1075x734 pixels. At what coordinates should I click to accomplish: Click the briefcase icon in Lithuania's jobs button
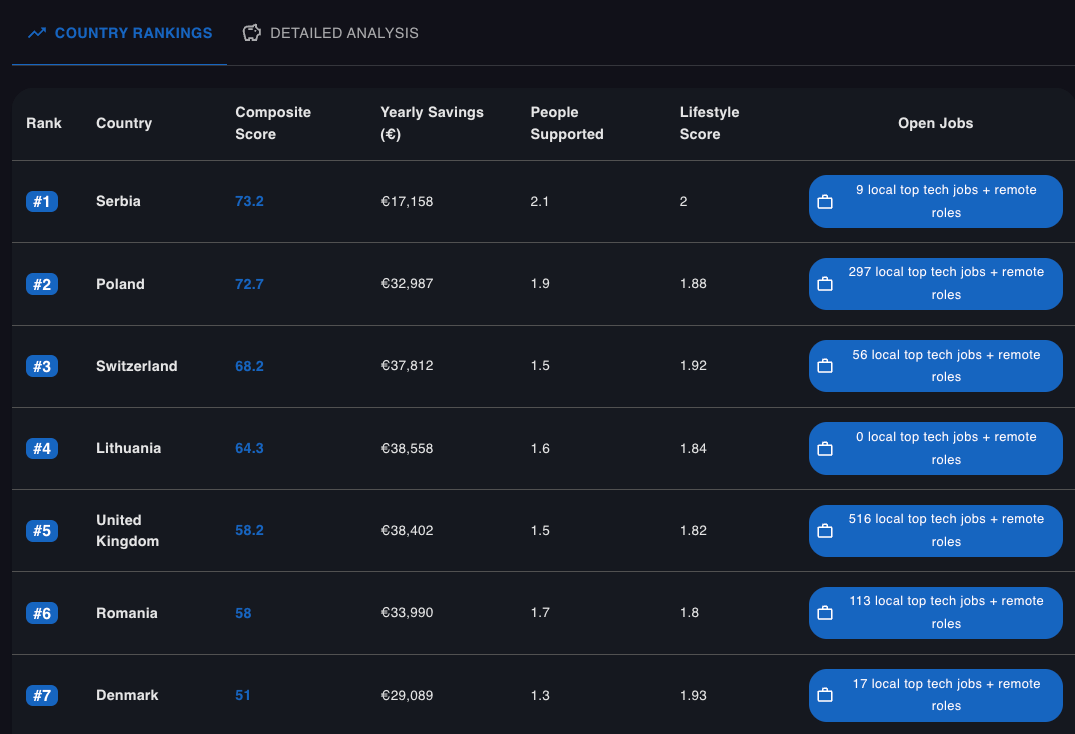coord(825,448)
